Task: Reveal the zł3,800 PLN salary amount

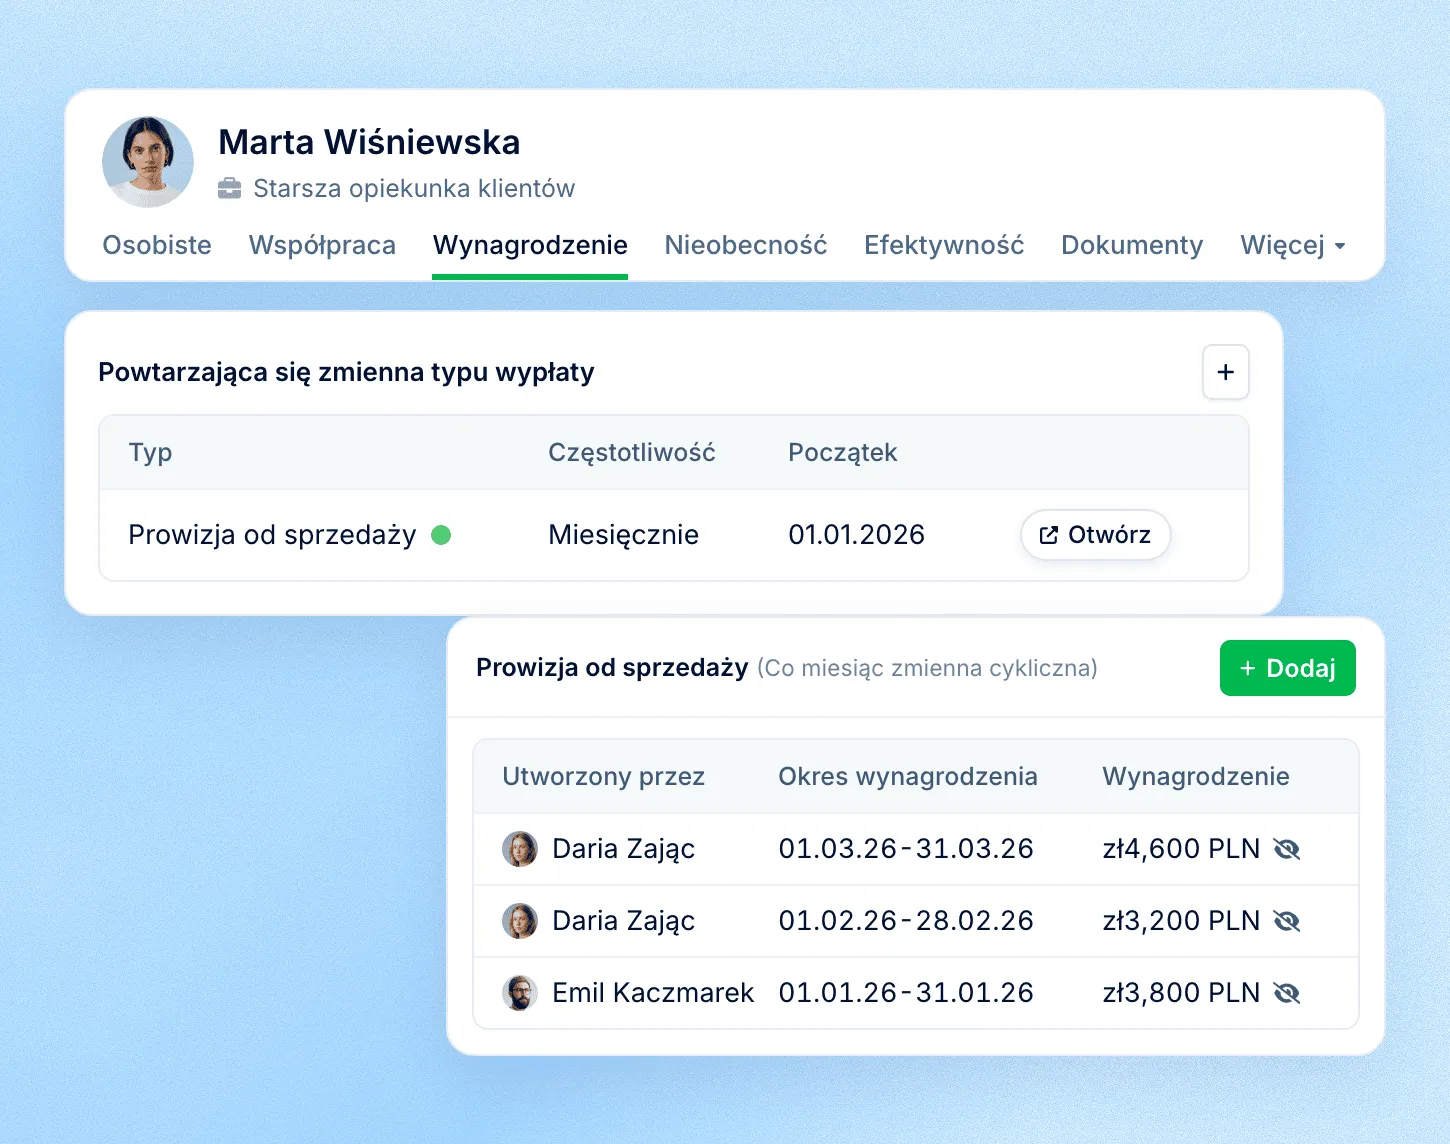Action: click(1287, 993)
